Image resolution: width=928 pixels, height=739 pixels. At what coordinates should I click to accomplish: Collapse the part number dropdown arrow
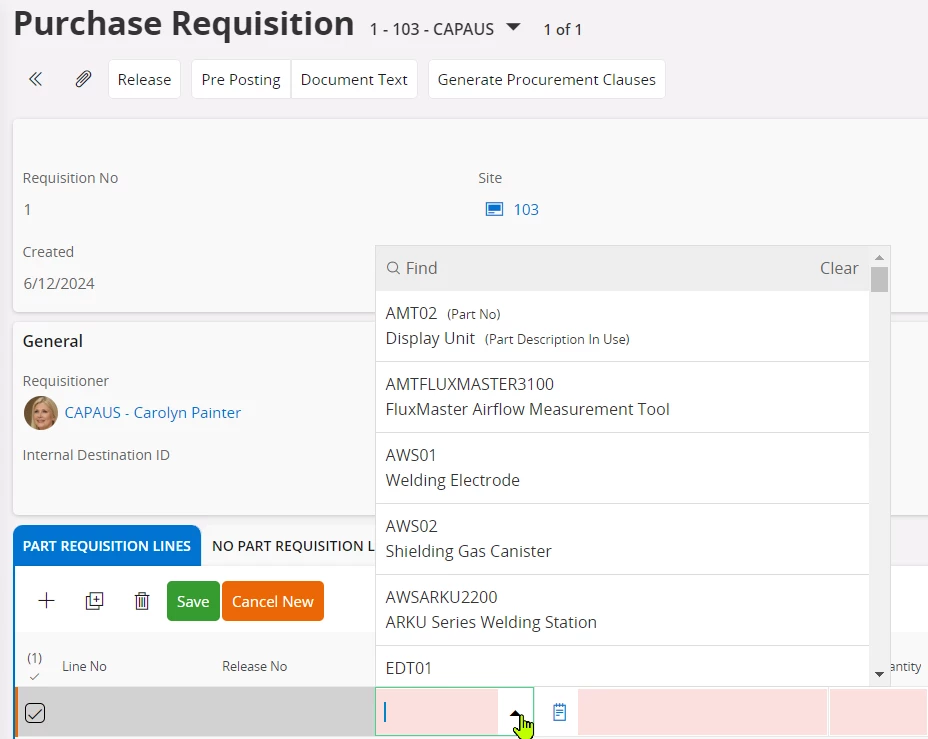point(516,713)
